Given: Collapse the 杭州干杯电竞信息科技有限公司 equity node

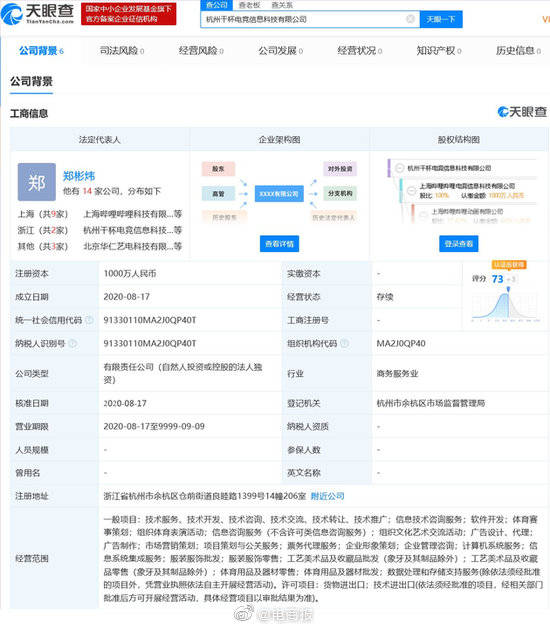Looking at the screenshot, I should 399,168.
